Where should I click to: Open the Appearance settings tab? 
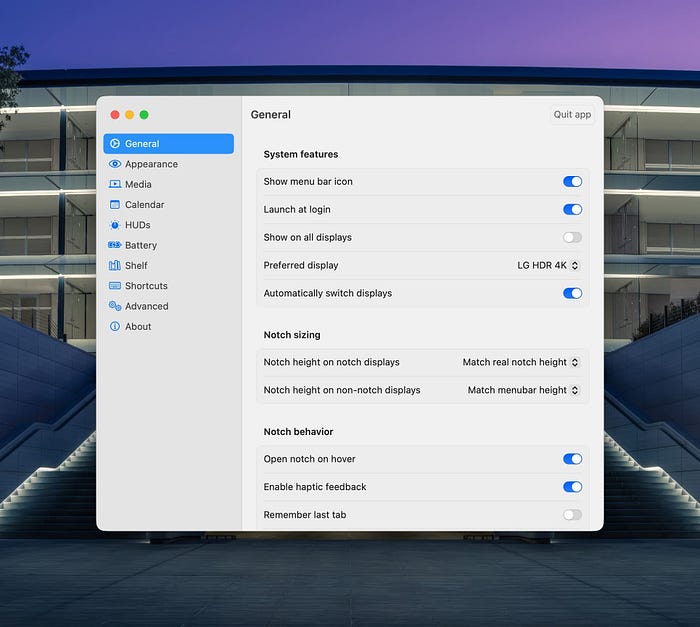[x=168, y=164]
